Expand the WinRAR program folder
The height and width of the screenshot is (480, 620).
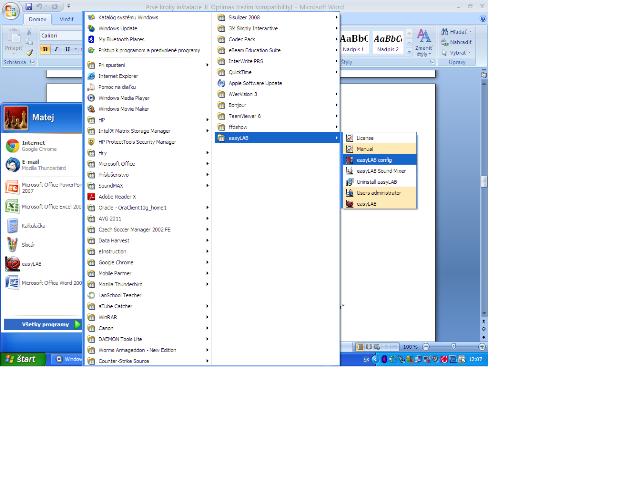pos(148,317)
